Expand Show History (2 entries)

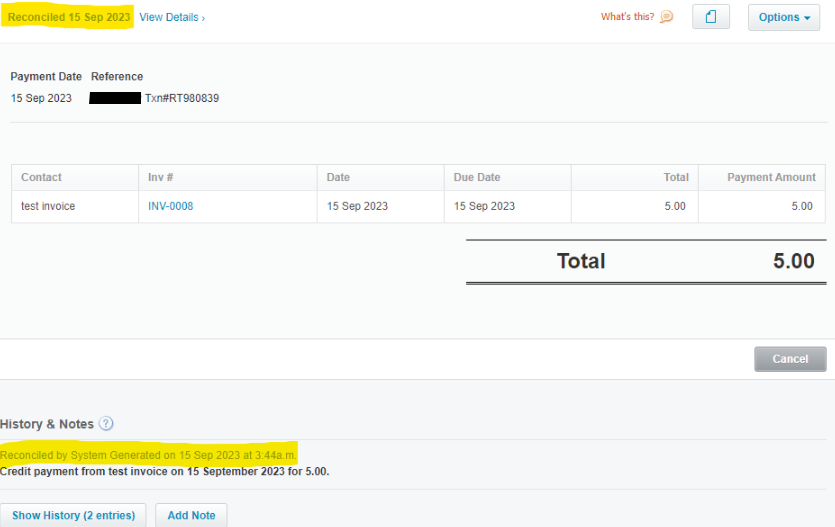(73, 515)
